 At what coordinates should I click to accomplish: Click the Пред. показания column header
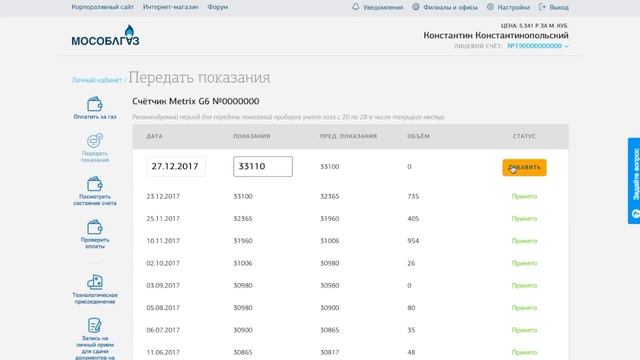(349, 136)
